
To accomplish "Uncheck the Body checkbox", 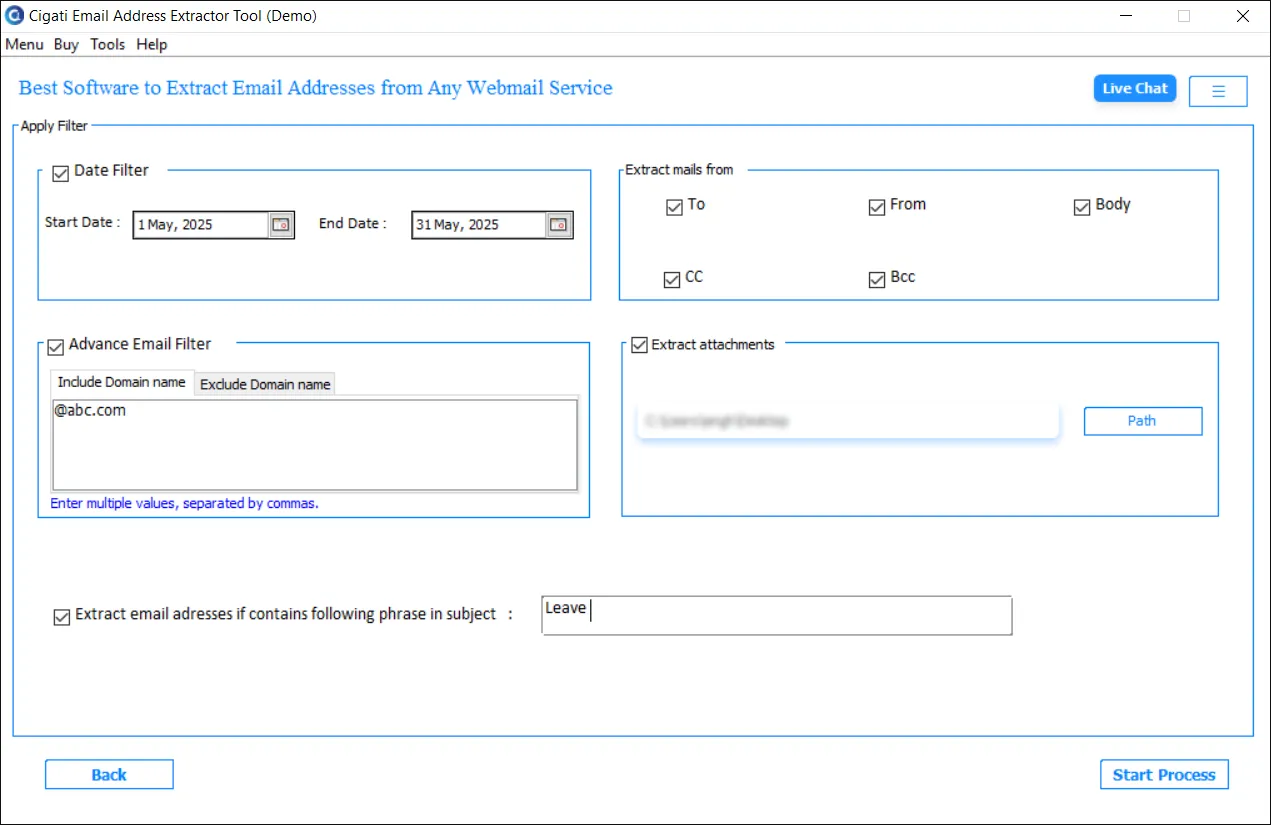I will click(x=1081, y=207).
